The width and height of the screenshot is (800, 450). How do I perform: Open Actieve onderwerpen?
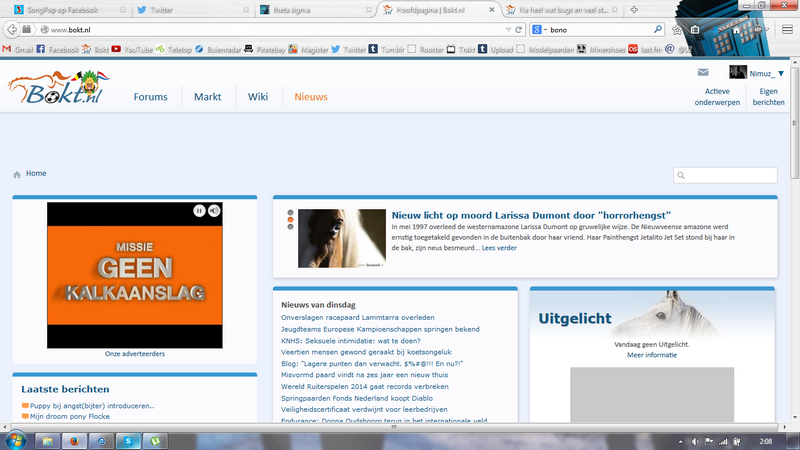tap(717, 97)
